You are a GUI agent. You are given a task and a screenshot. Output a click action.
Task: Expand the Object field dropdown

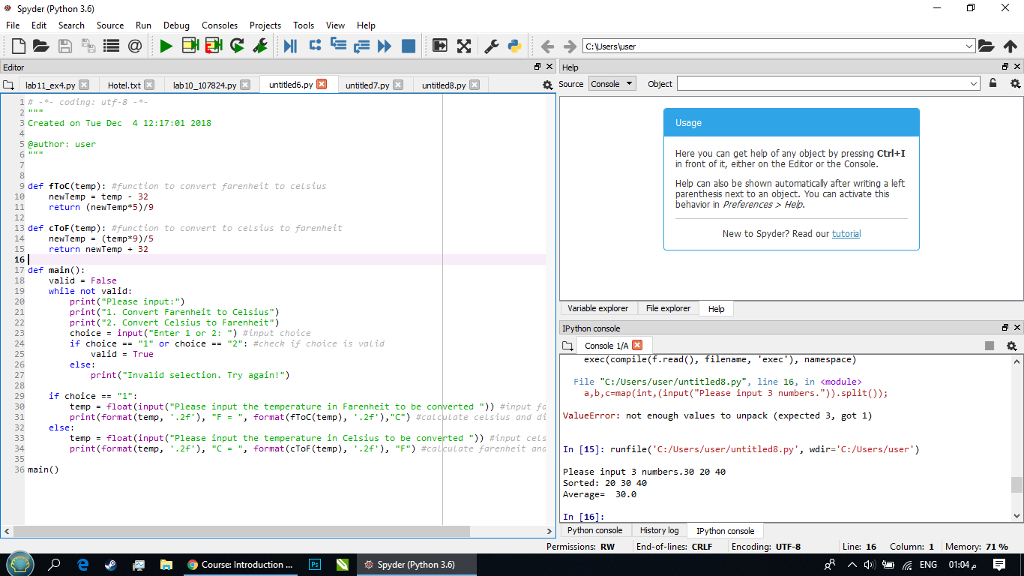click(x=973, y=84)
